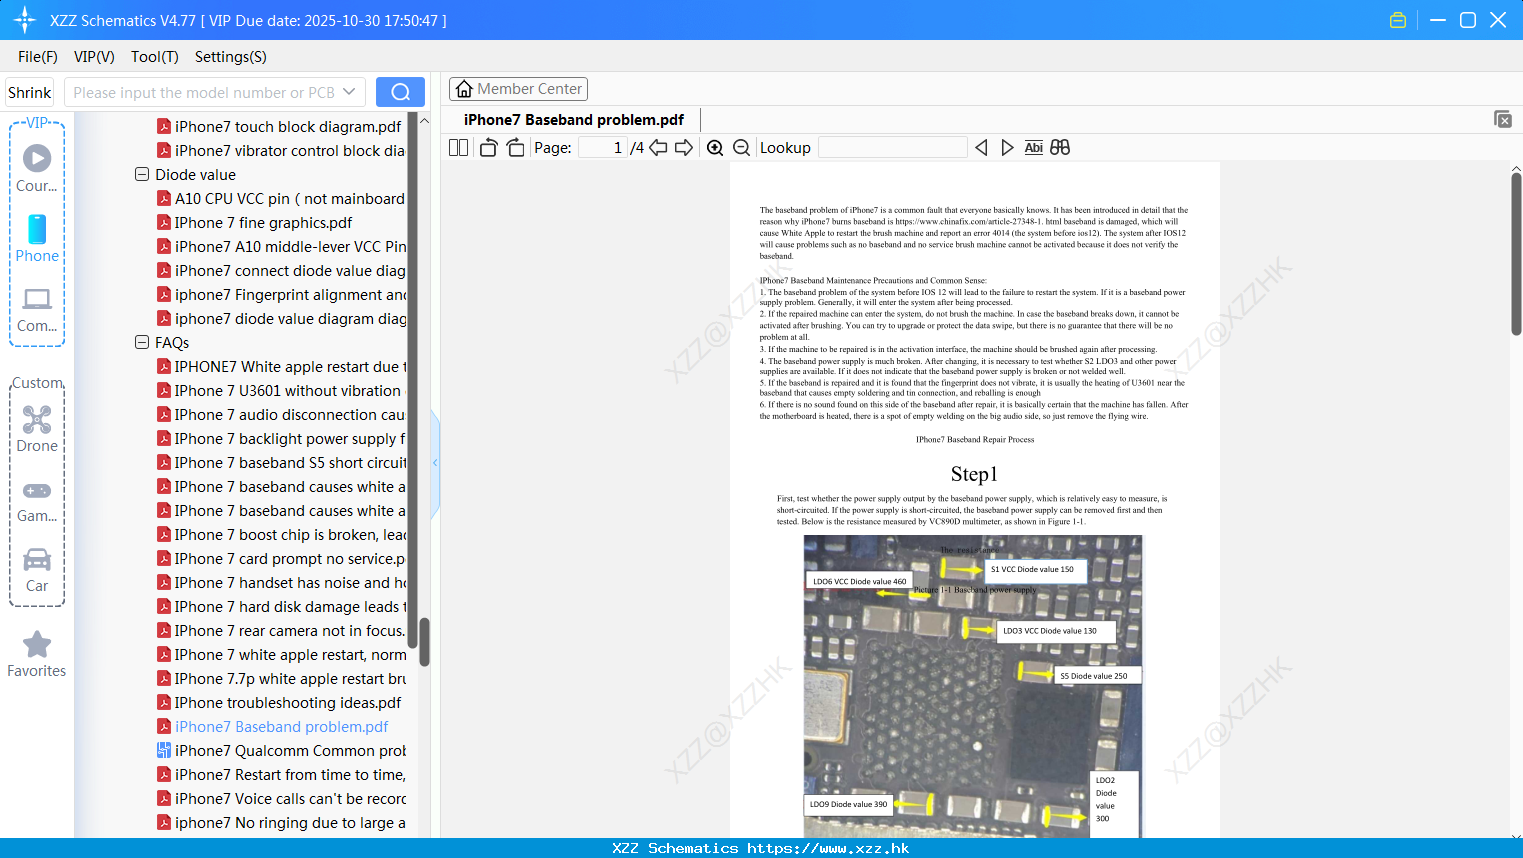The height and width of the screenshot is (858, 1523).
Task: Click the home icon in Member Center
Action: (x=464, y=89)
